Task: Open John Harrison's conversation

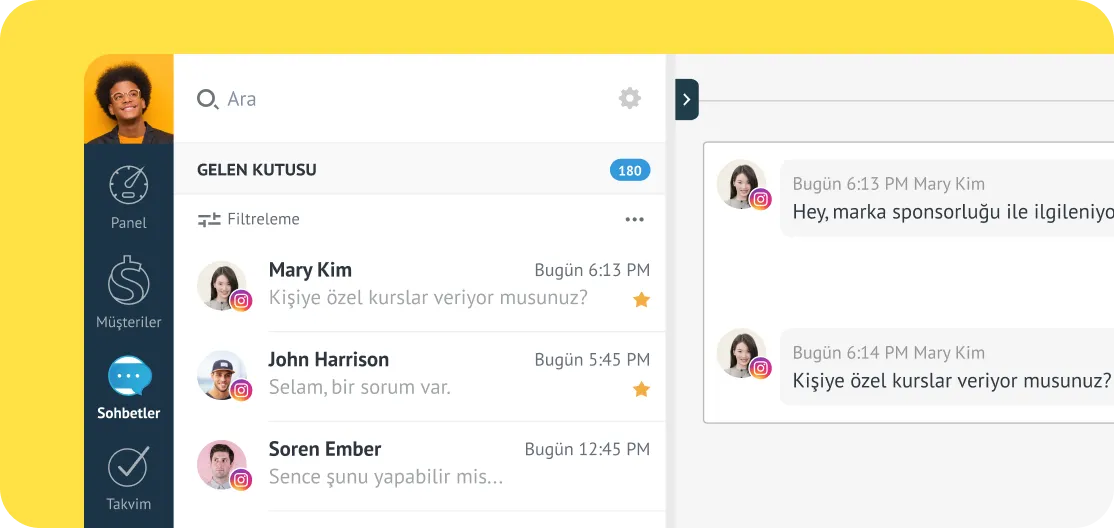Action: 420,374
